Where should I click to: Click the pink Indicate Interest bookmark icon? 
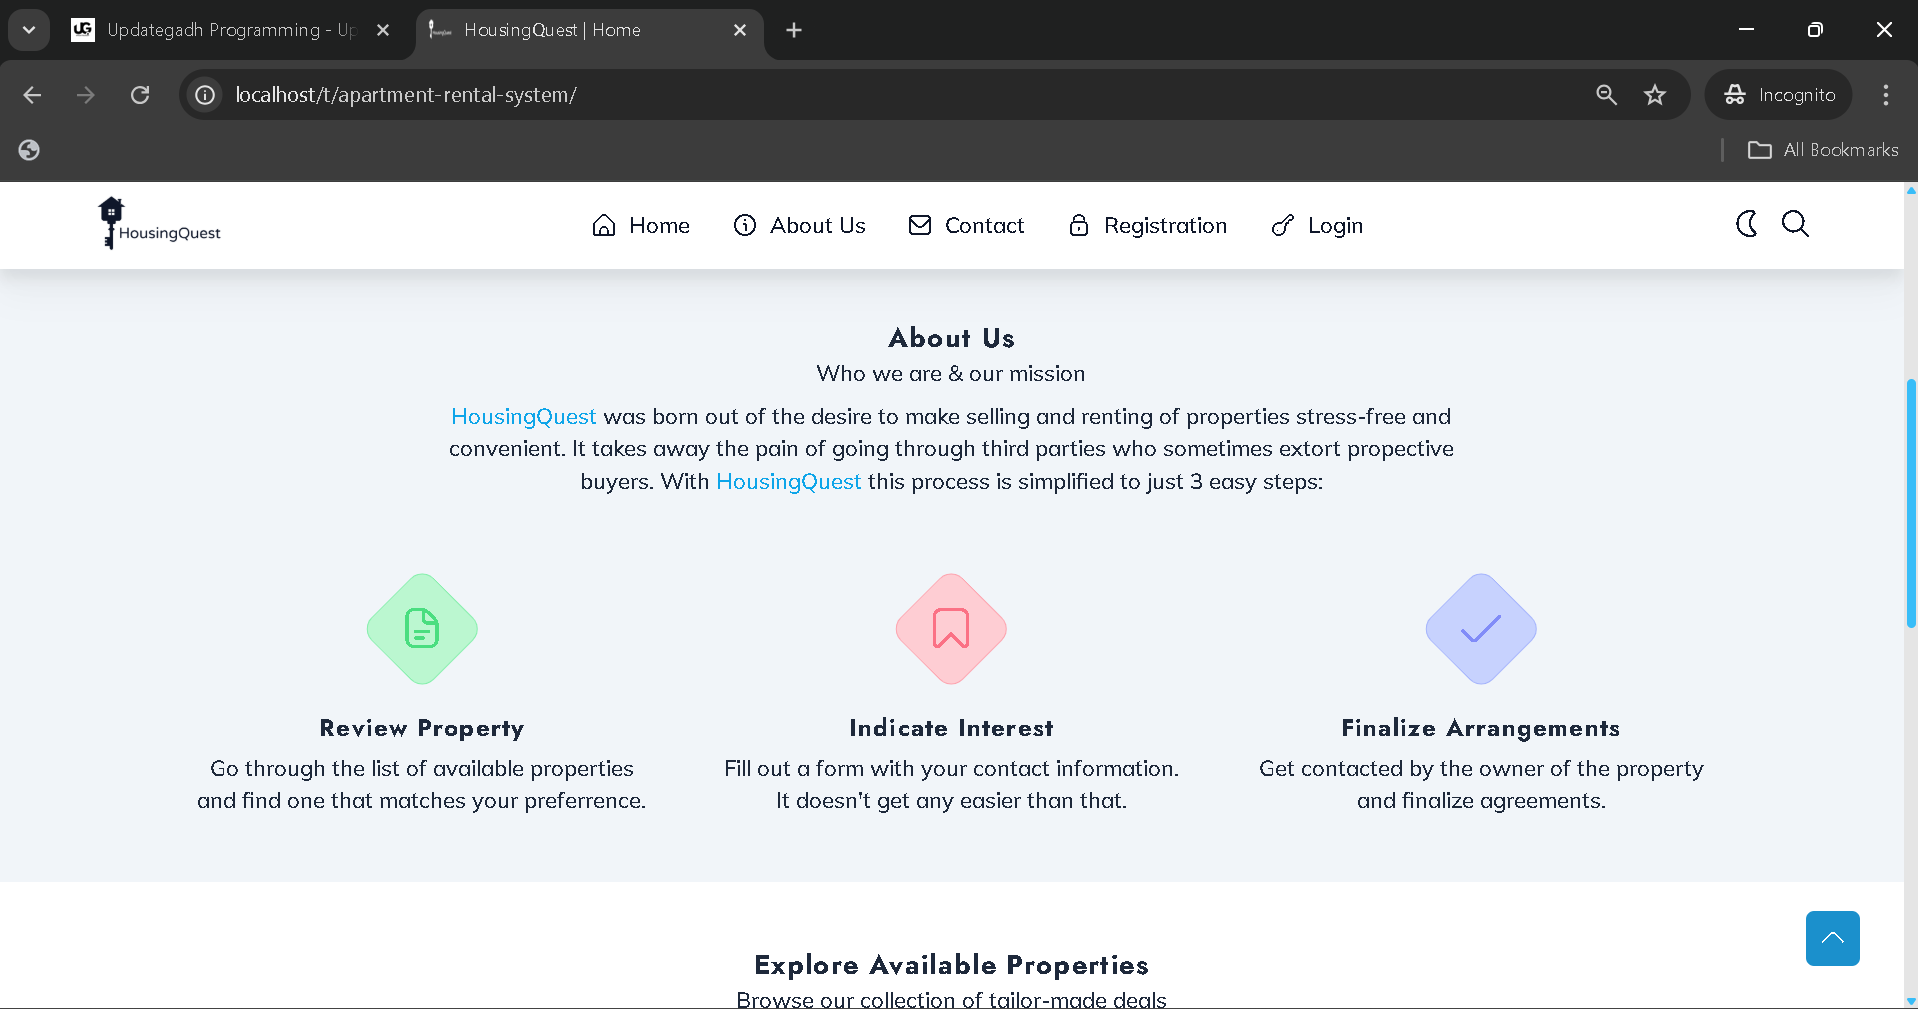(x=949, y=629)
